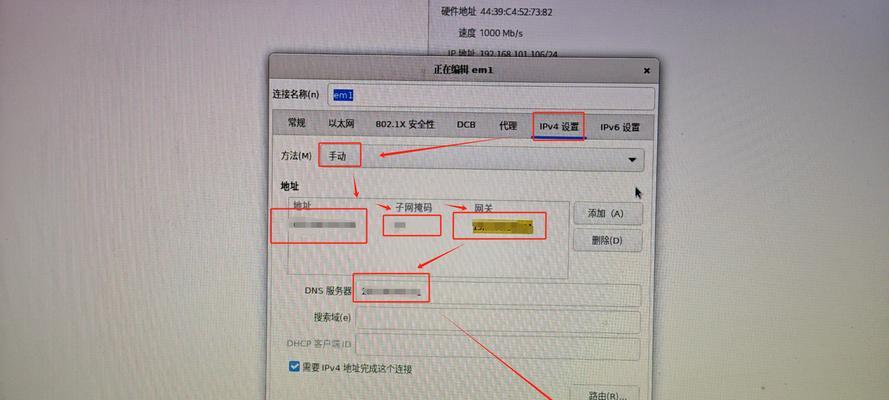Image resolution: width=889 pixels, height=400 pixels.
Task: Toggle 需要 IPv4 地址完成这个连接 checkbox
Action: [294, 367]
